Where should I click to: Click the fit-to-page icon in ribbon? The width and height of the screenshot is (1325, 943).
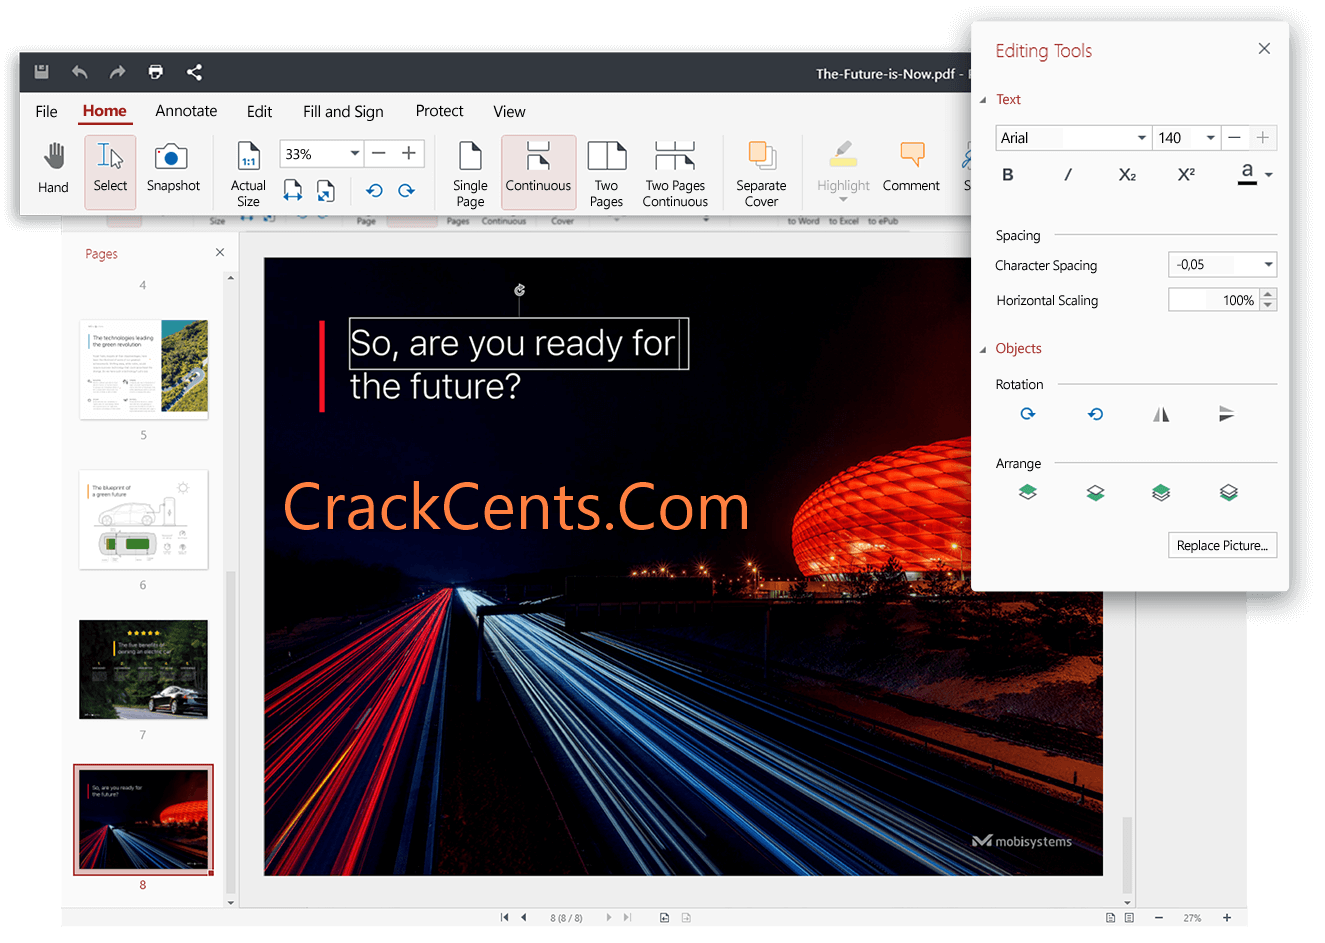tap(326, 190)
